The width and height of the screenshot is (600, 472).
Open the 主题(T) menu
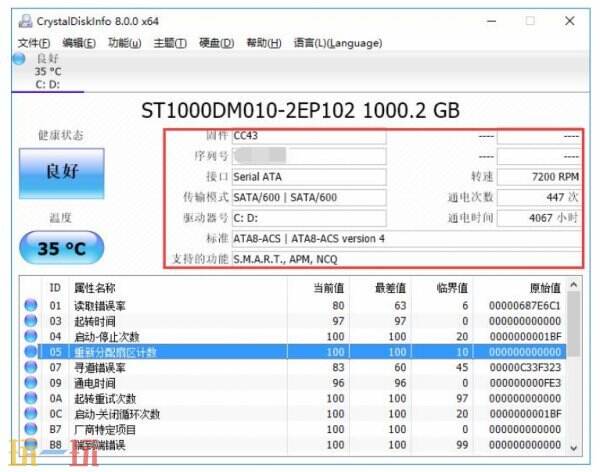(x=170, y=43)
